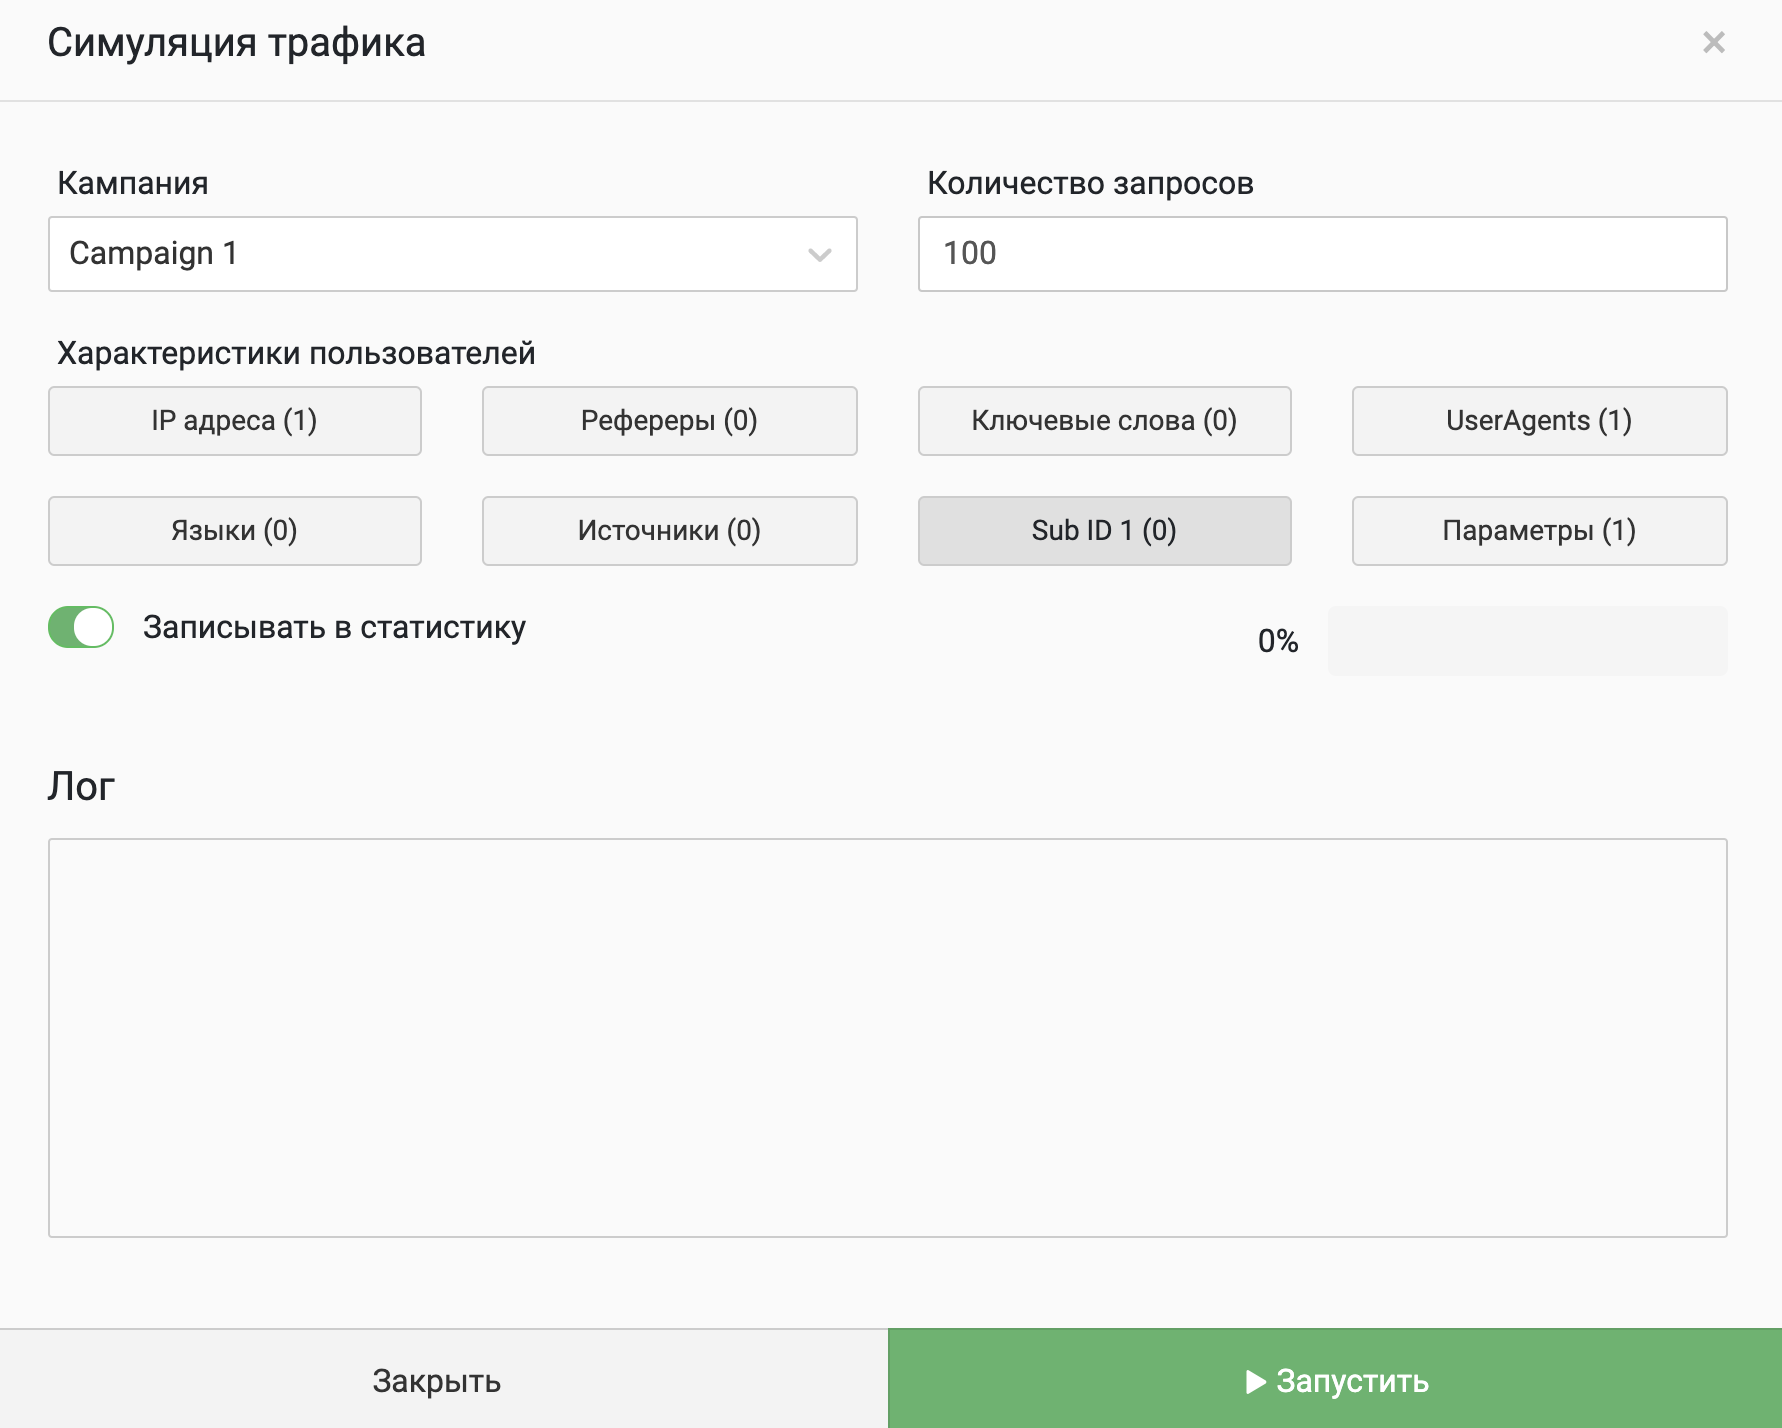The image size is (1782, 1428).
Task: Start simulation with the Запустить button
Action: click(1335, 1380)
